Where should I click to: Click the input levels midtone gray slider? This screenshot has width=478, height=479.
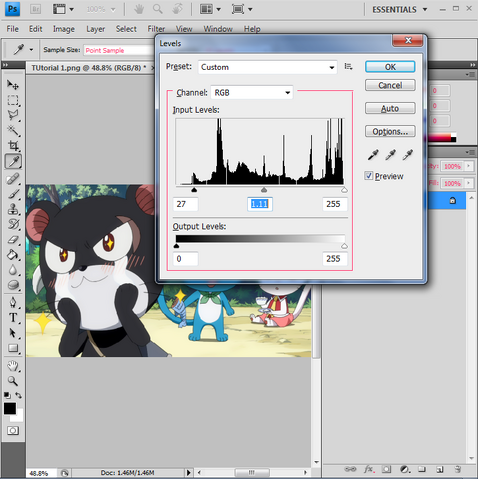click(x=264, y=190)
